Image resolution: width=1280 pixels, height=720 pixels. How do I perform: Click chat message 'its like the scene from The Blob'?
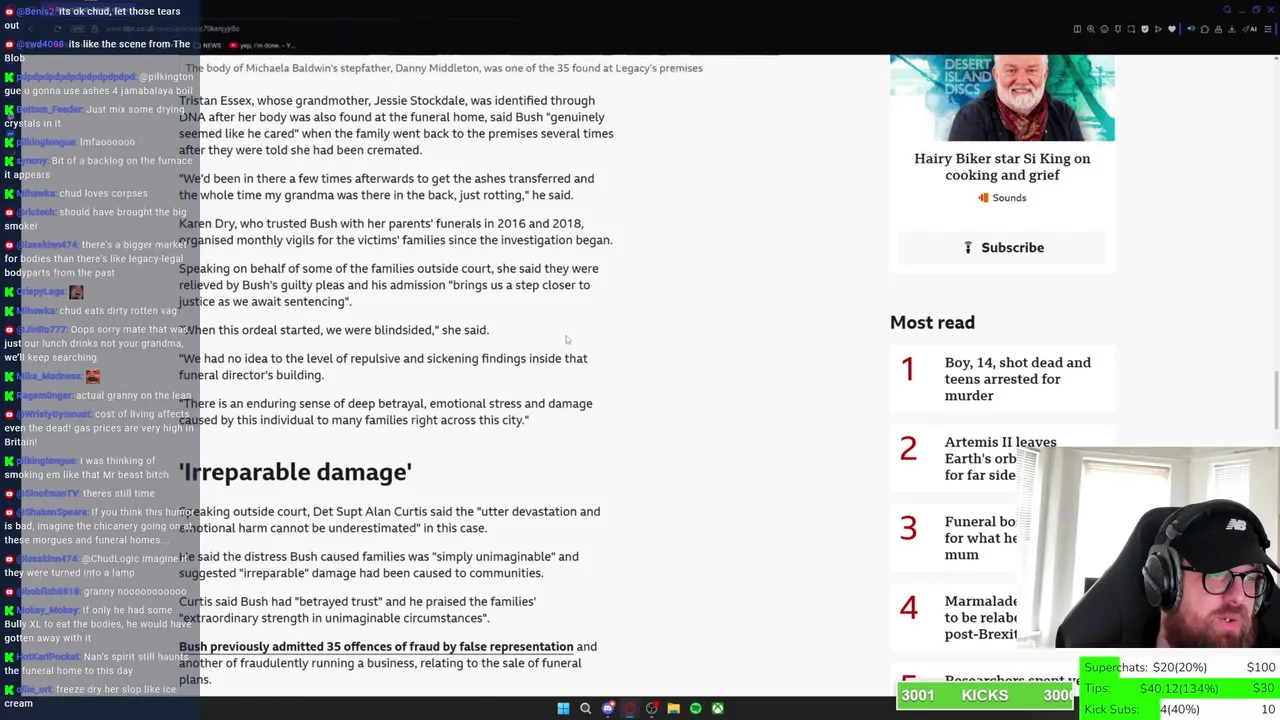[x=97, y=51]
